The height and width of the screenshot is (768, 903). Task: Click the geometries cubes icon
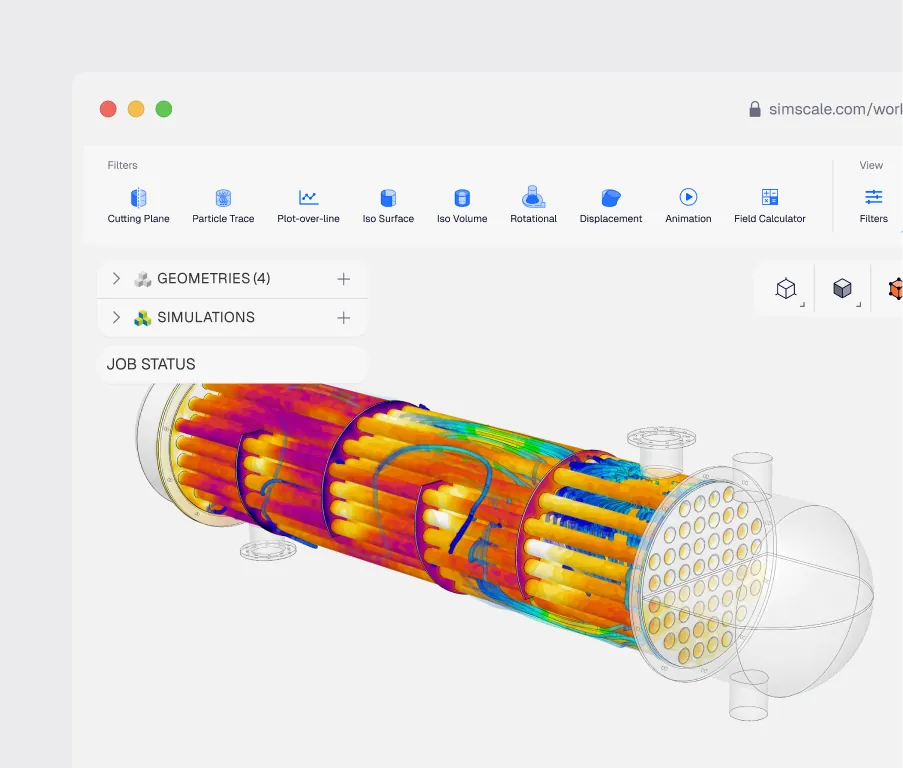tap(142, 279)
